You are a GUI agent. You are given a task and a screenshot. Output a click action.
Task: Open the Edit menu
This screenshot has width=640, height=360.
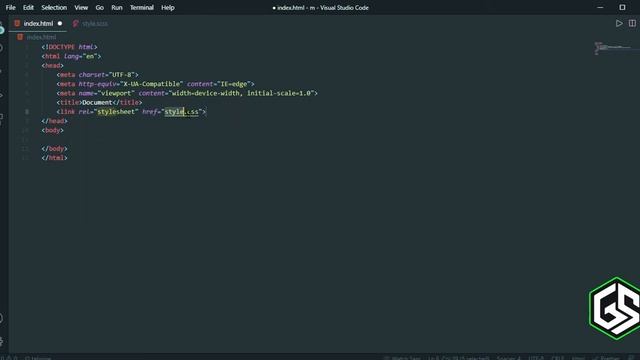[28, 7]
